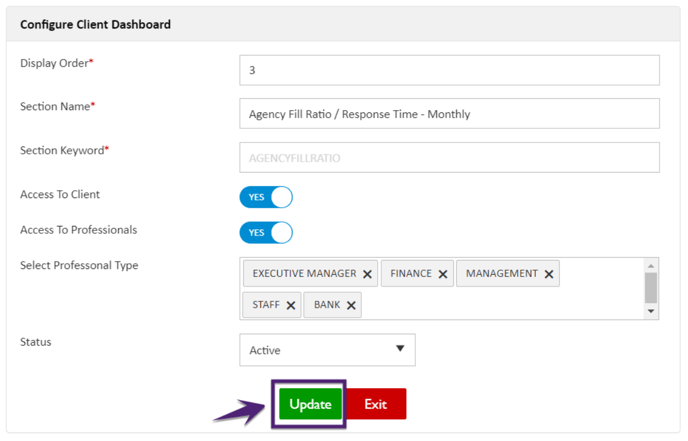Remove the EXECUTIVE MANAGER tag
Image resolution: width=688 pixels, height=441 pixels.
pos(367,274)
